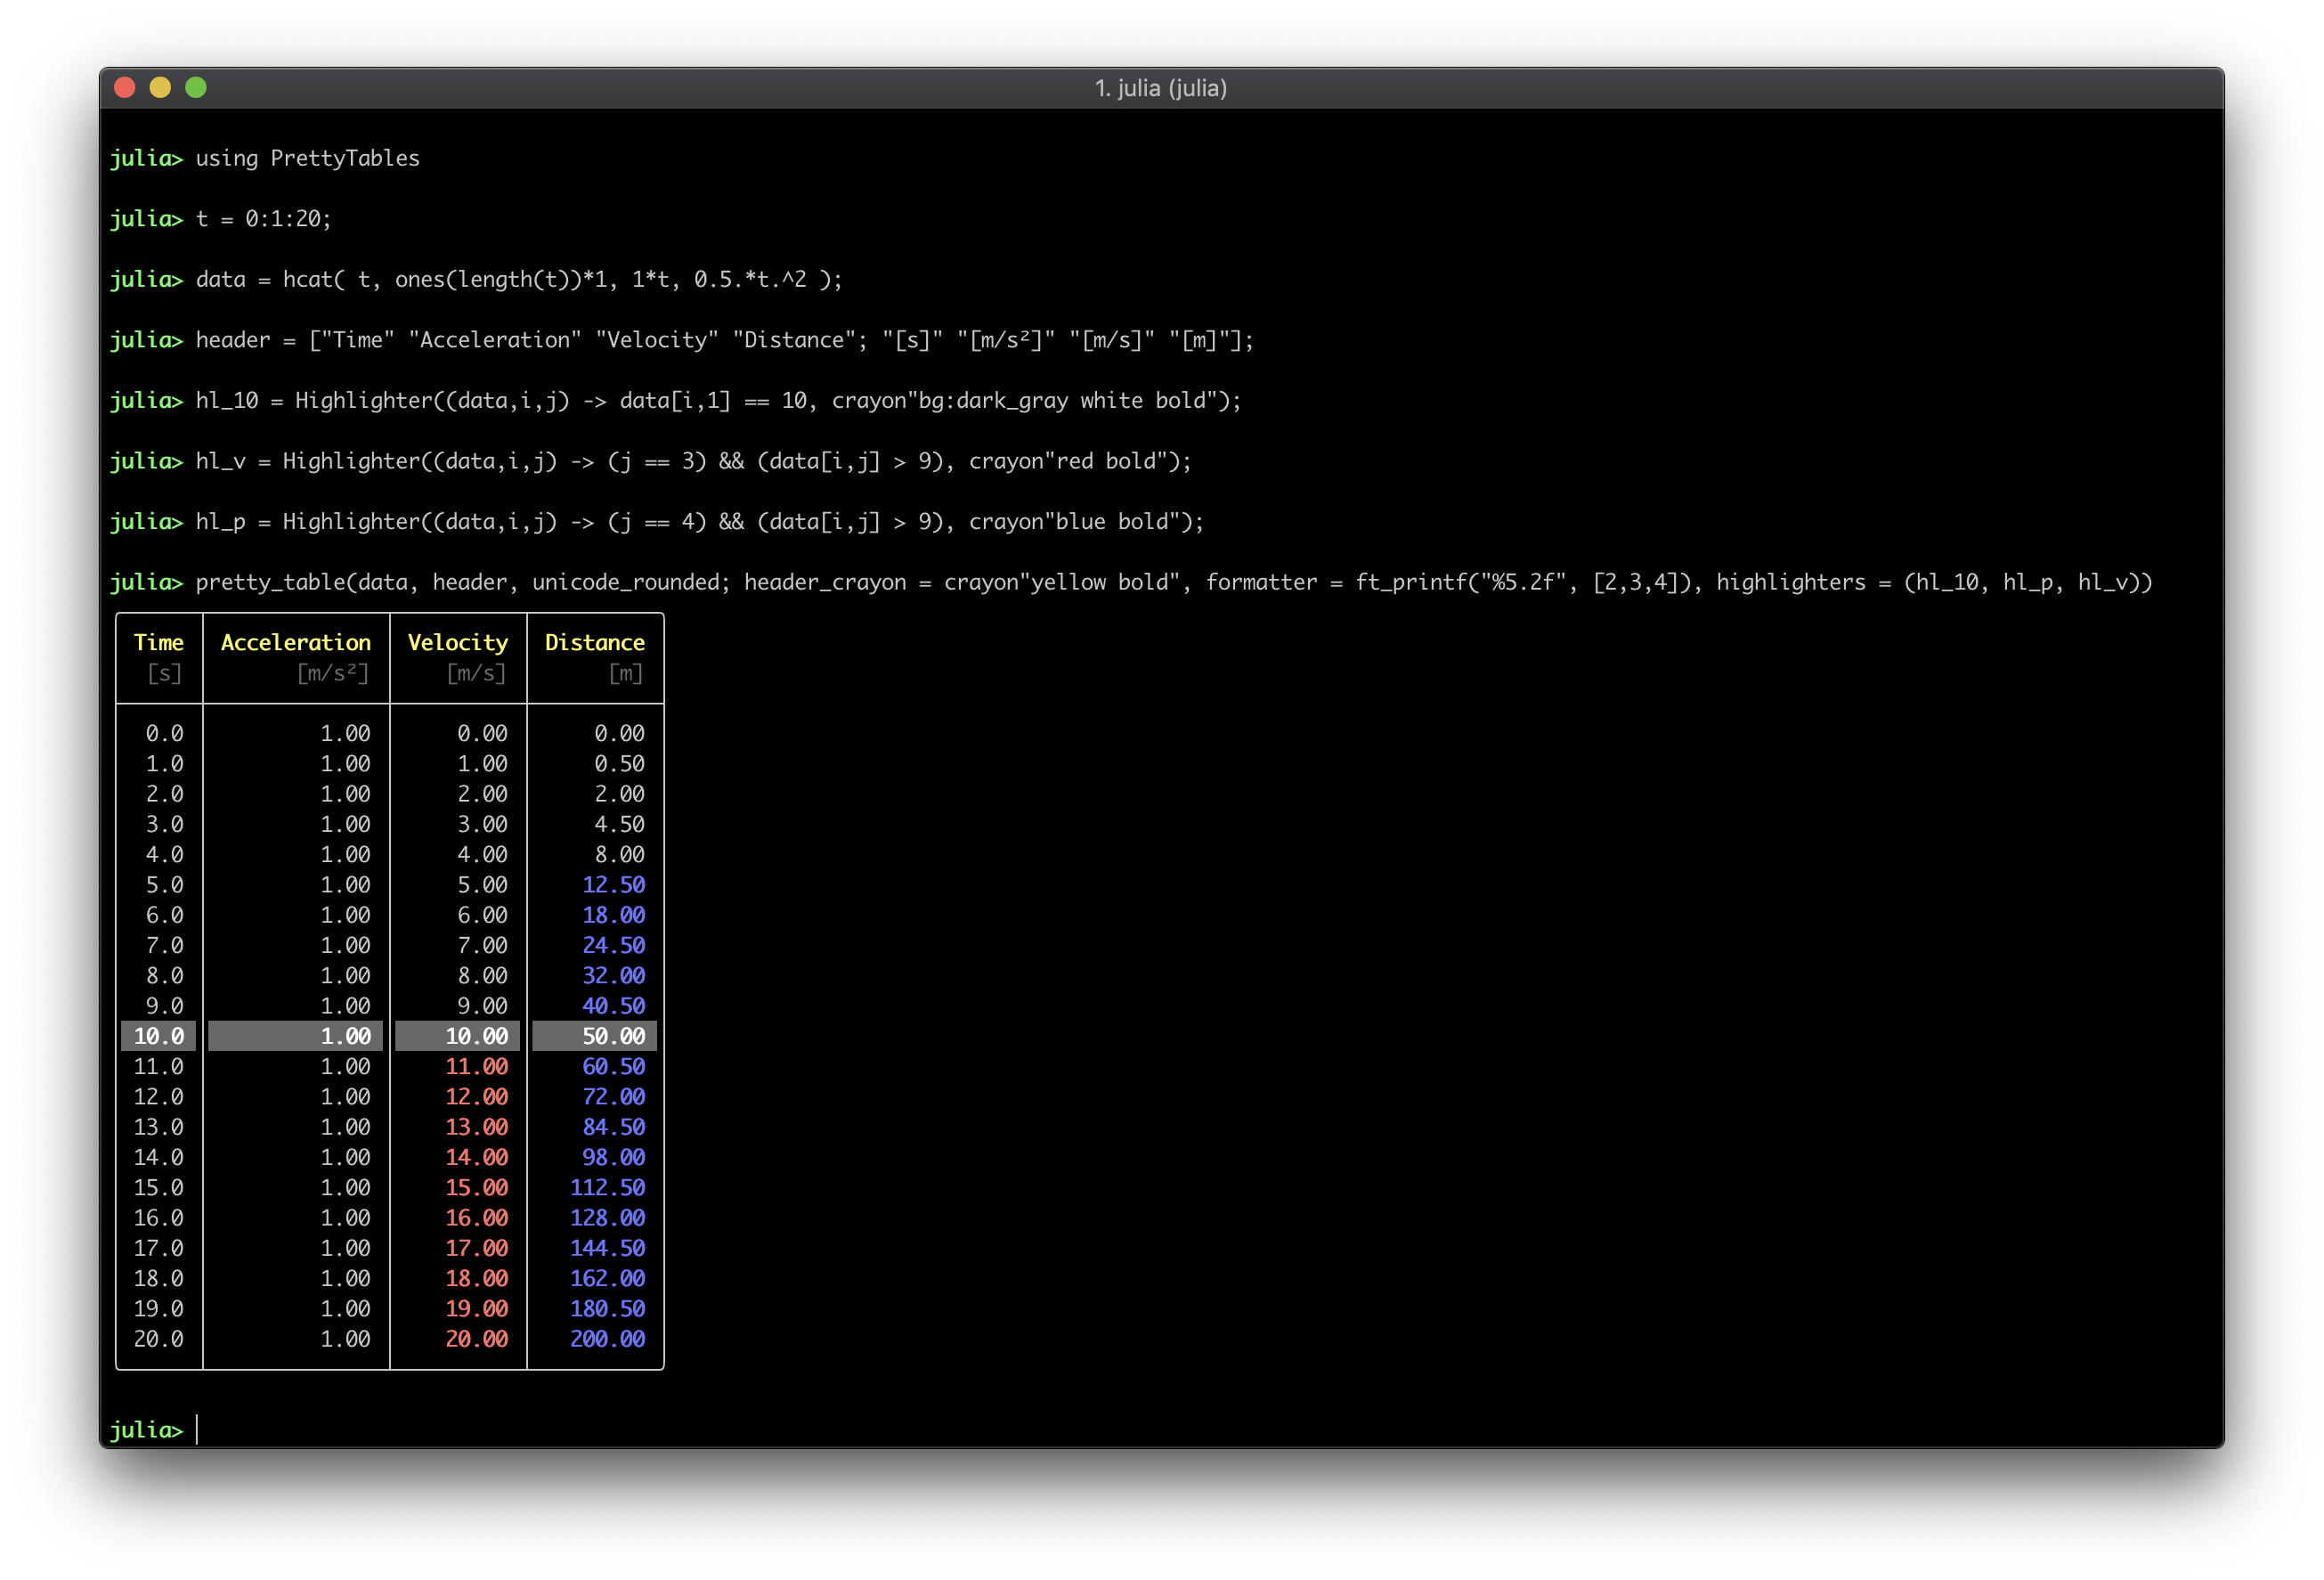The height and width of the screenshot is (1580, 2324).
Task: Click the blue 200.00 distance value
Action: click(607, 1339)
